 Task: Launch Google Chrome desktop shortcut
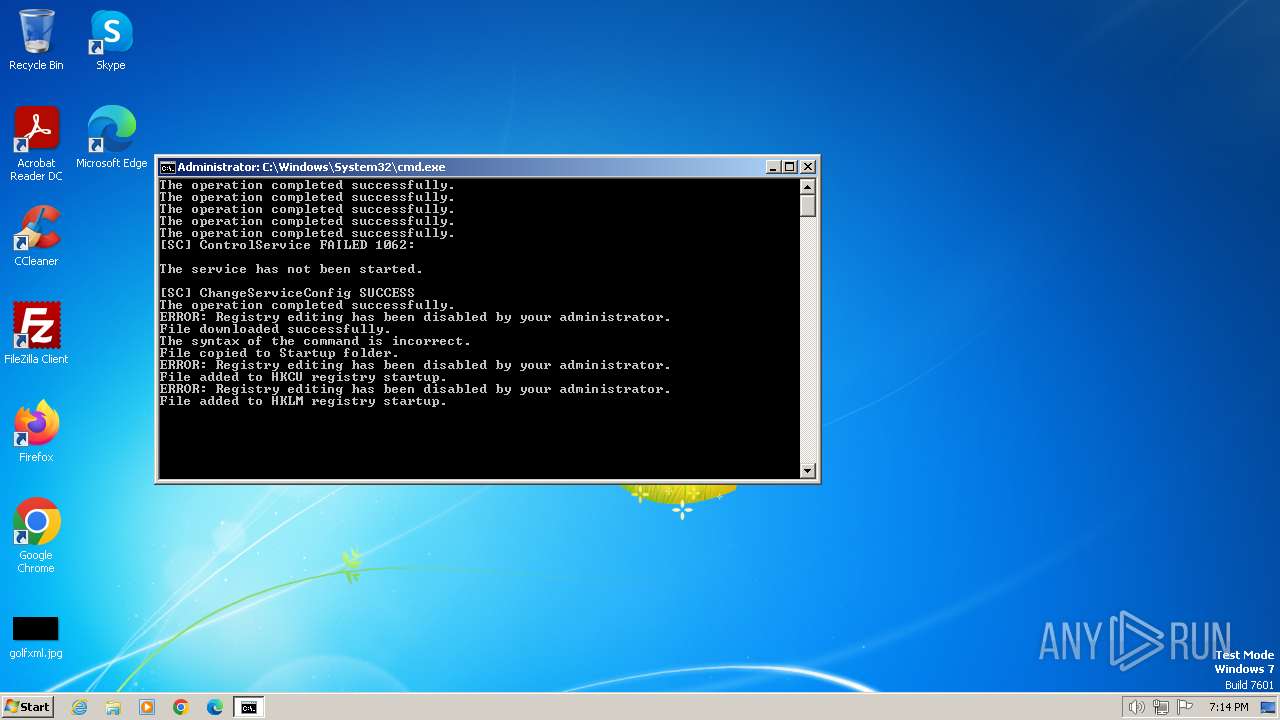point(36,536)
